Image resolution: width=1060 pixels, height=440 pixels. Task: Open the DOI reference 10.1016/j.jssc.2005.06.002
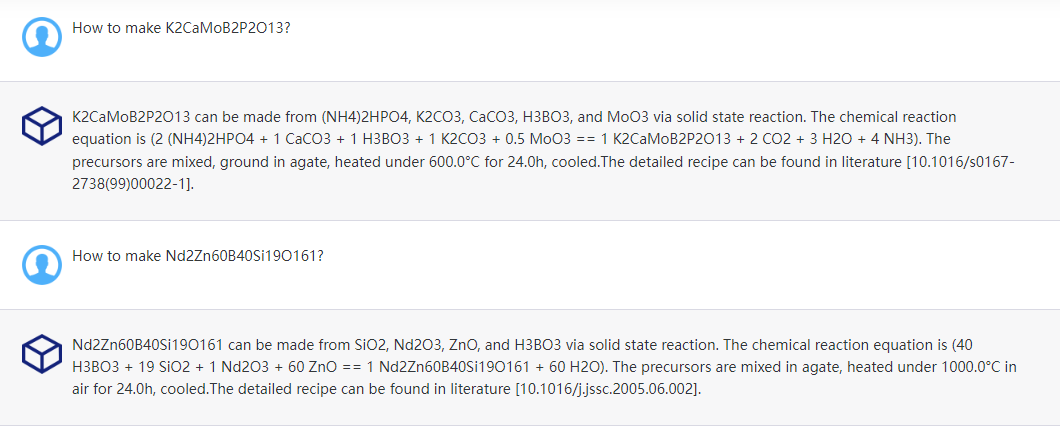point(606,389)
